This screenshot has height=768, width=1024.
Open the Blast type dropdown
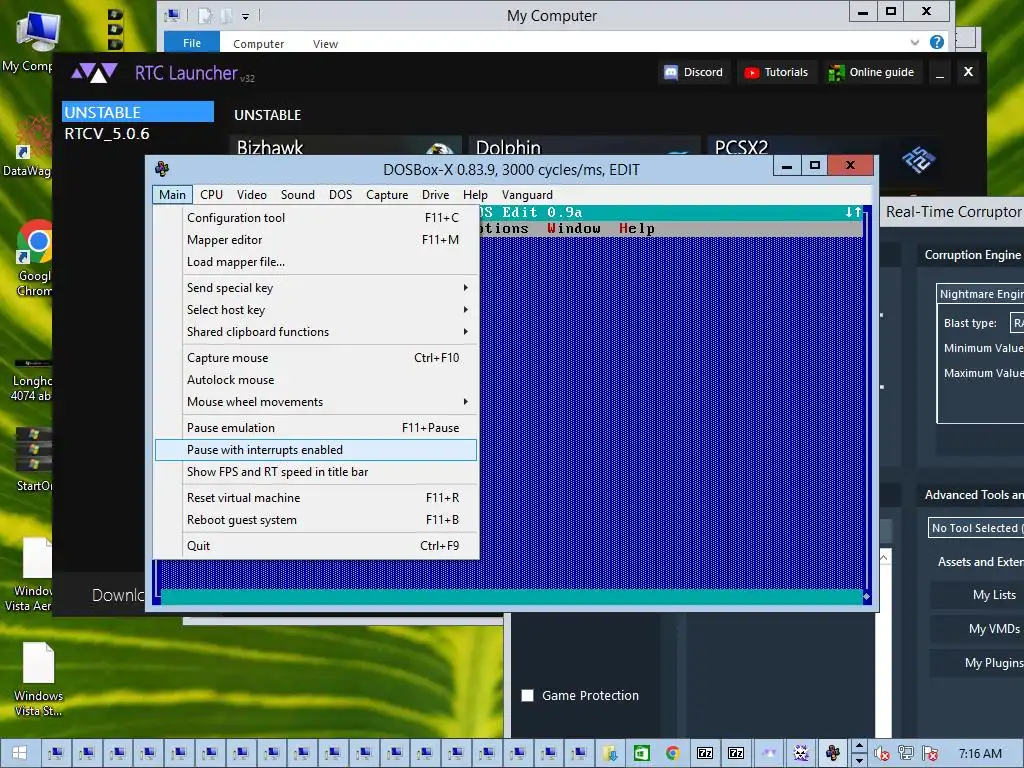pos(1016,323)
